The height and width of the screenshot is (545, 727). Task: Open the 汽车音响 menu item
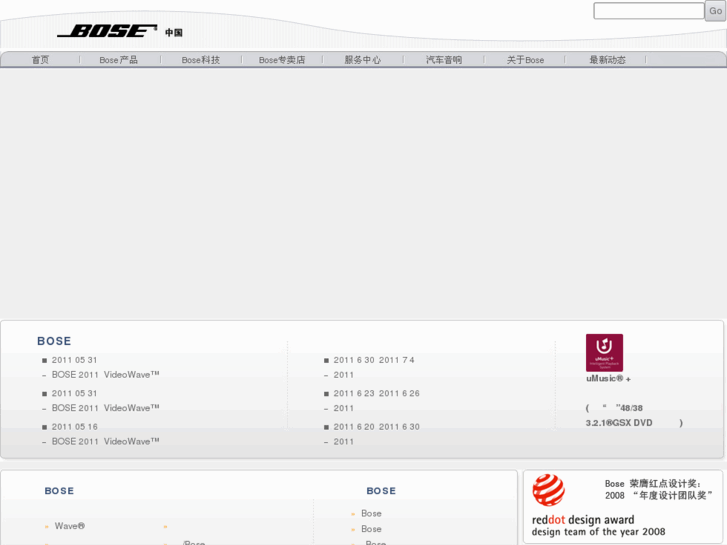444,60
